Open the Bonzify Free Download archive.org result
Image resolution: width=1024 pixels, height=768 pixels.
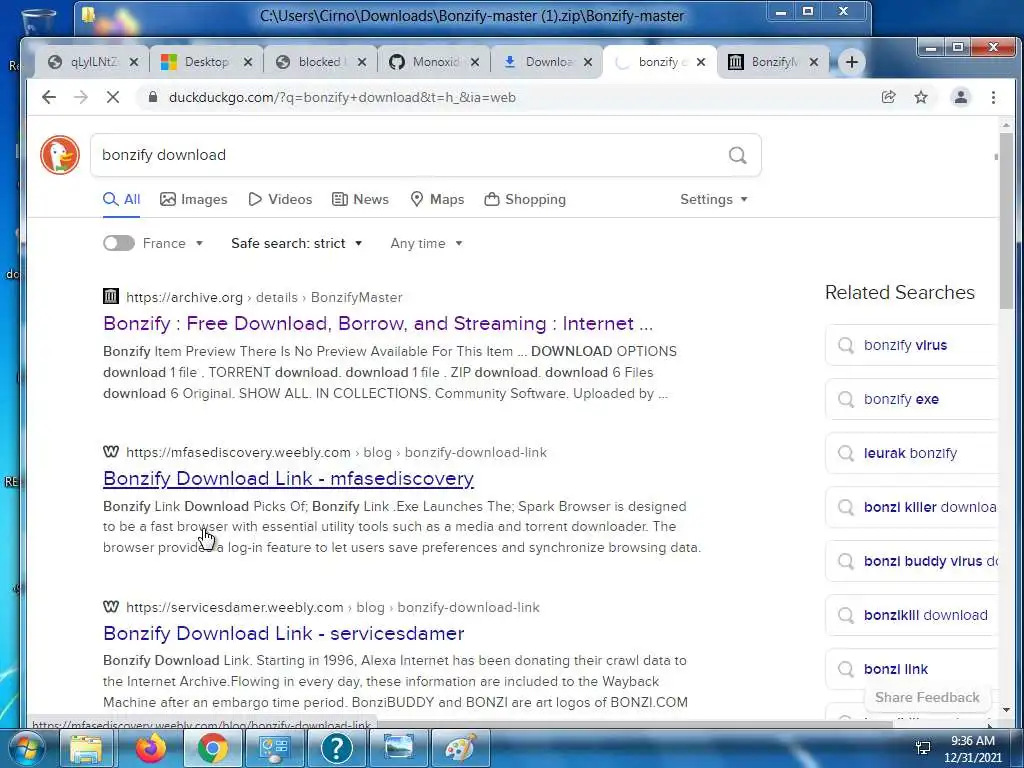tap(378, 323)
